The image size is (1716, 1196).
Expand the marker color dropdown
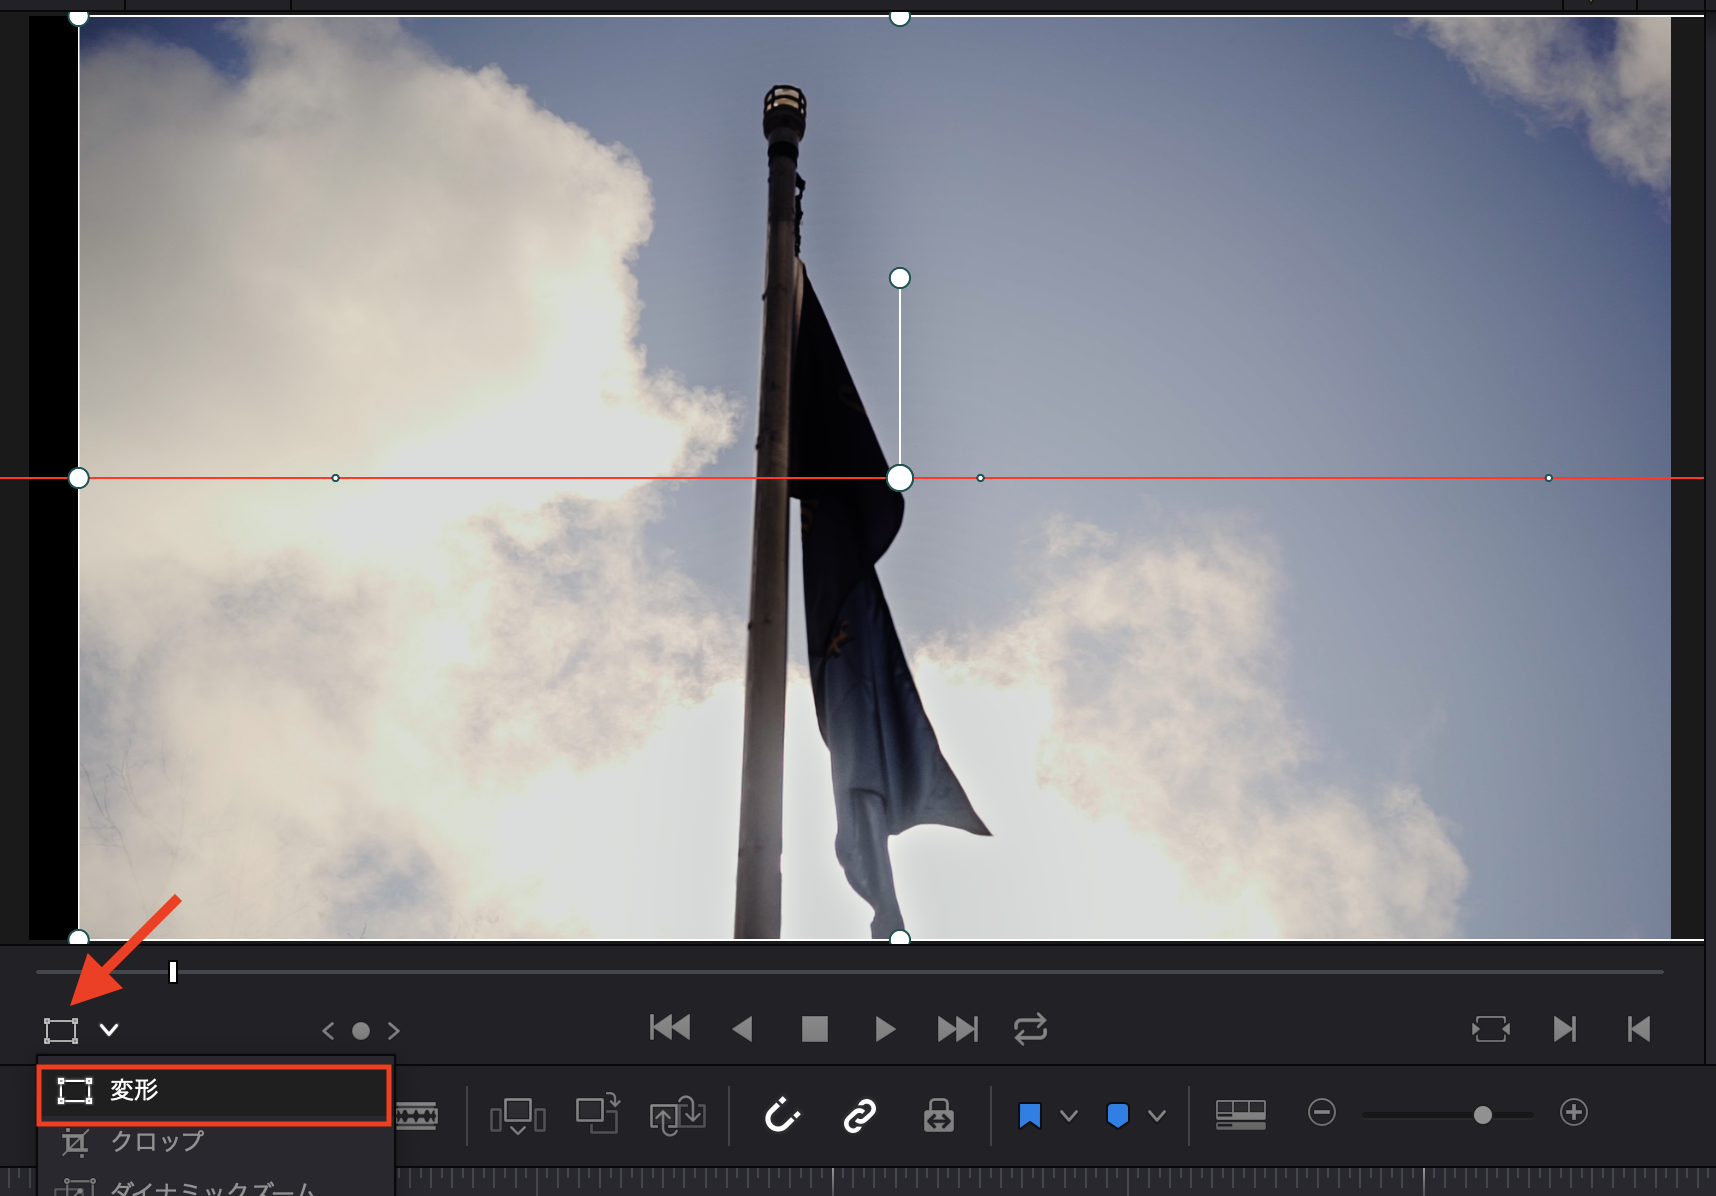[x=1157, y=1115]
